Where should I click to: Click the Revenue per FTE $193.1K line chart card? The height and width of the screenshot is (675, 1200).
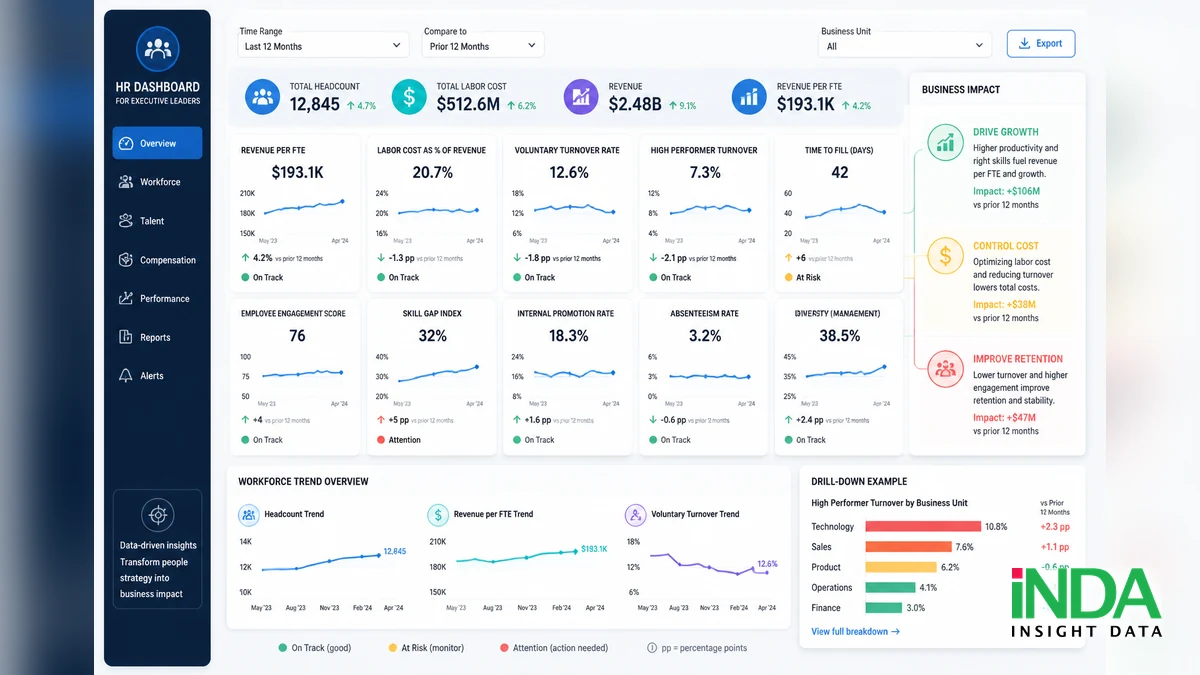tap(295, 214)
